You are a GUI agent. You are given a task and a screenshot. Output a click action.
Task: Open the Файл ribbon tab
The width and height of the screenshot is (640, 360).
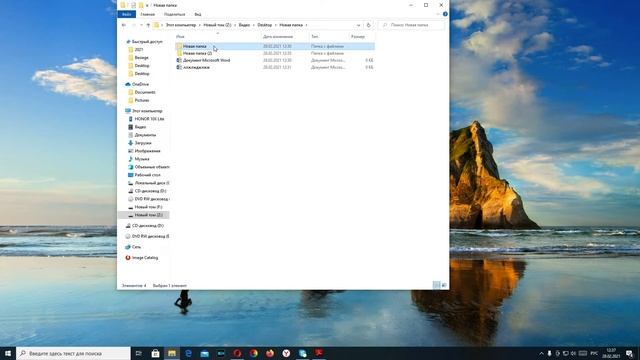pyautogui.click(x=127, y=14)
